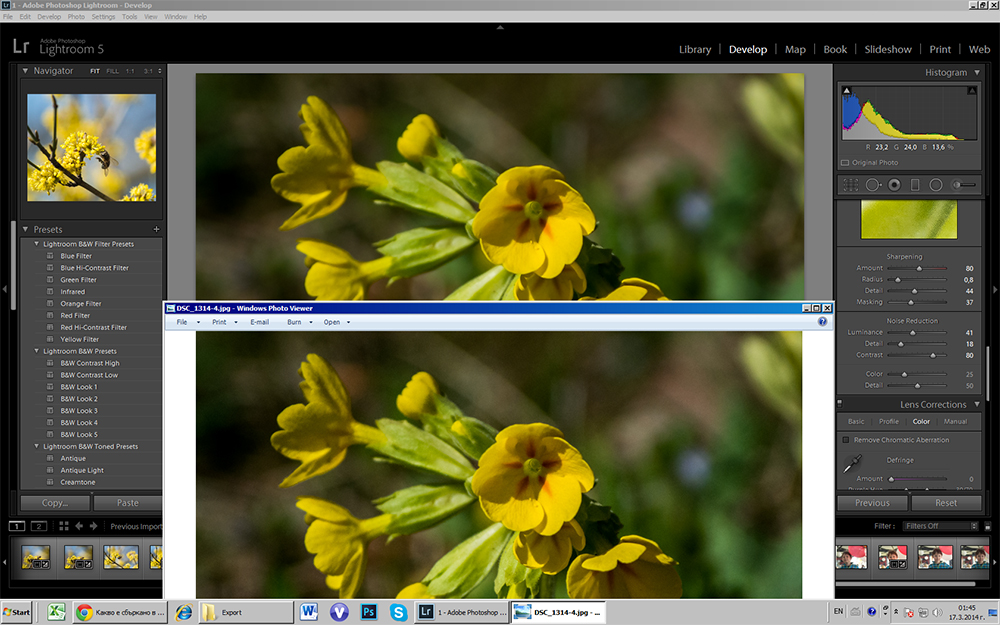Switch to main window display 1
Viewport: 1000px width, 625px height.
17,526
